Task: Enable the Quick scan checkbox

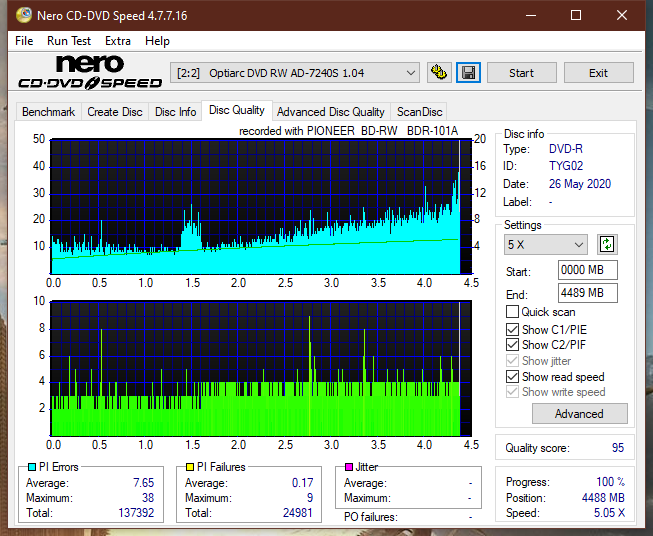Action: coord(512,312)
